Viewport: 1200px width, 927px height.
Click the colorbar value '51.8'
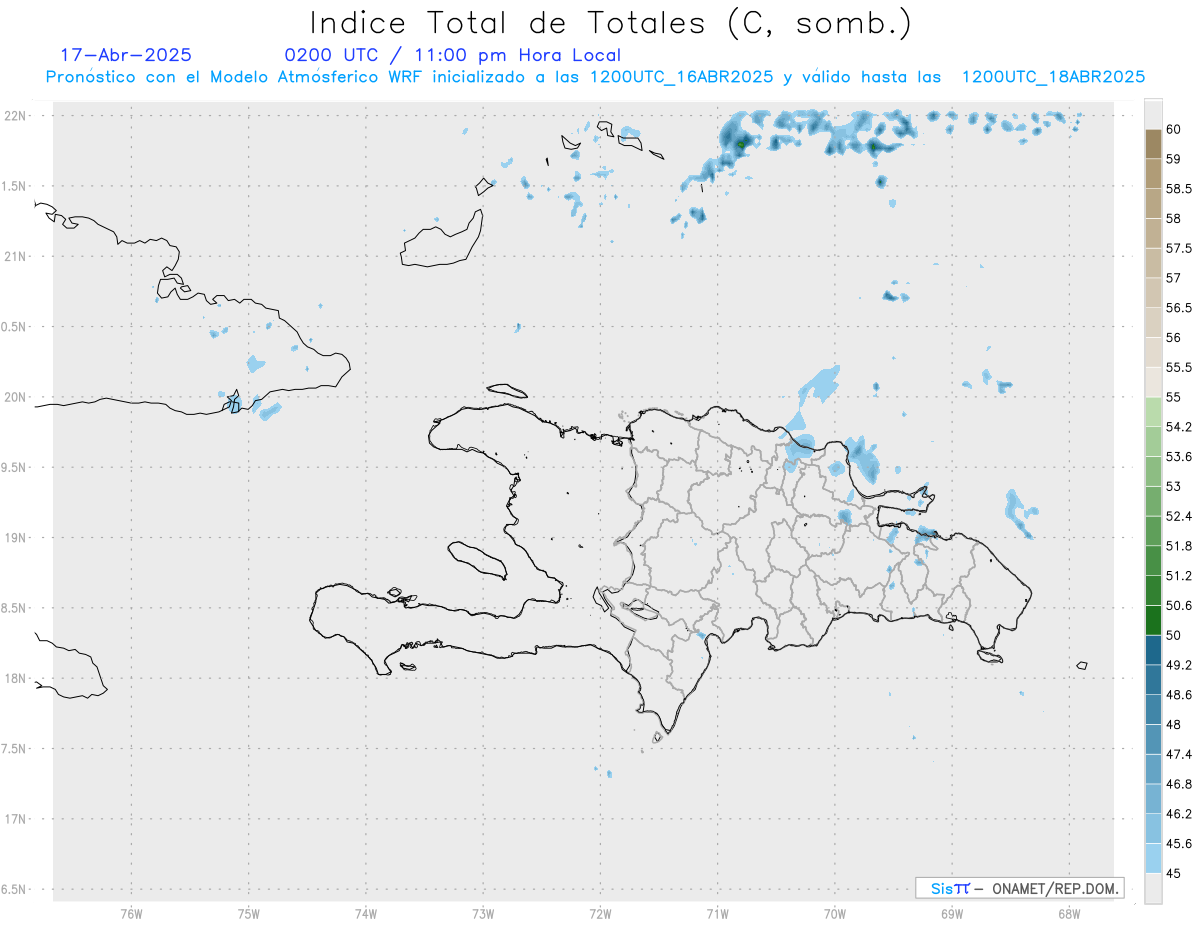[x=1179, y=546]
